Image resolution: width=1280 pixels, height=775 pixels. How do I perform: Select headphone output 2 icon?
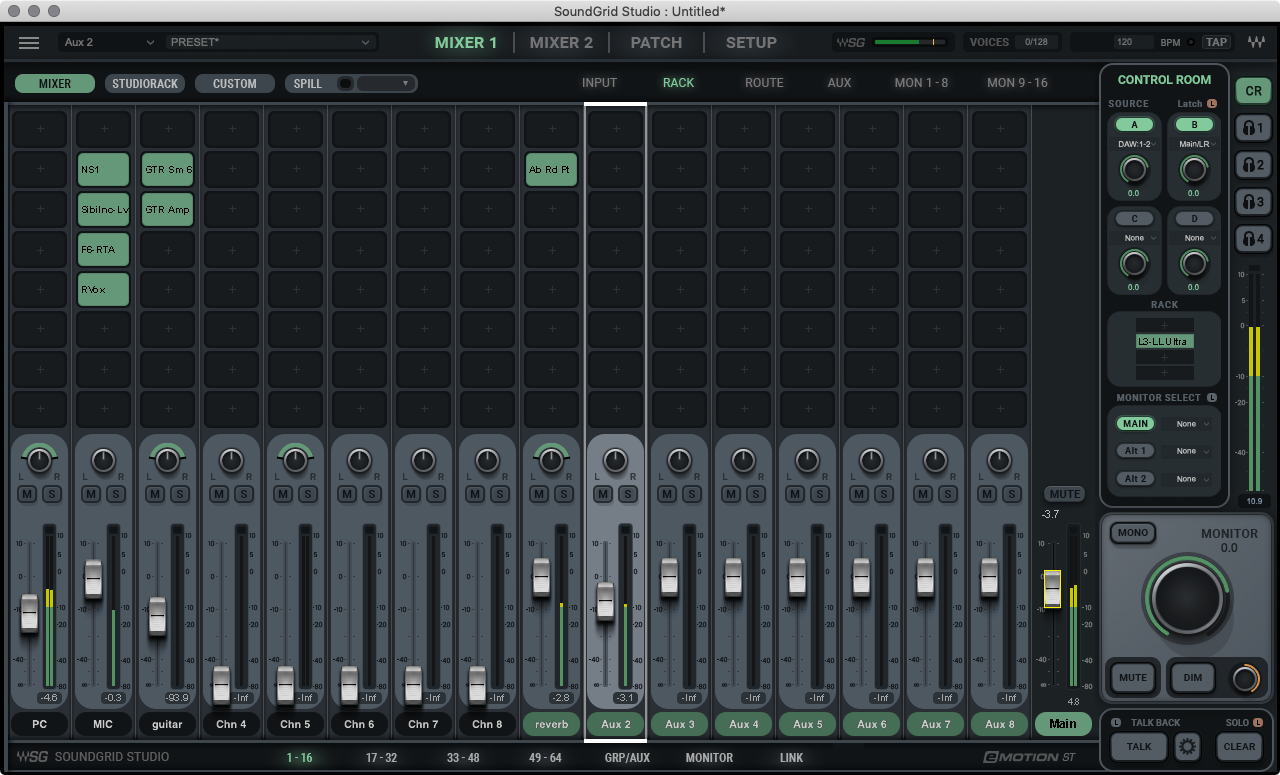pos(1254,165)
